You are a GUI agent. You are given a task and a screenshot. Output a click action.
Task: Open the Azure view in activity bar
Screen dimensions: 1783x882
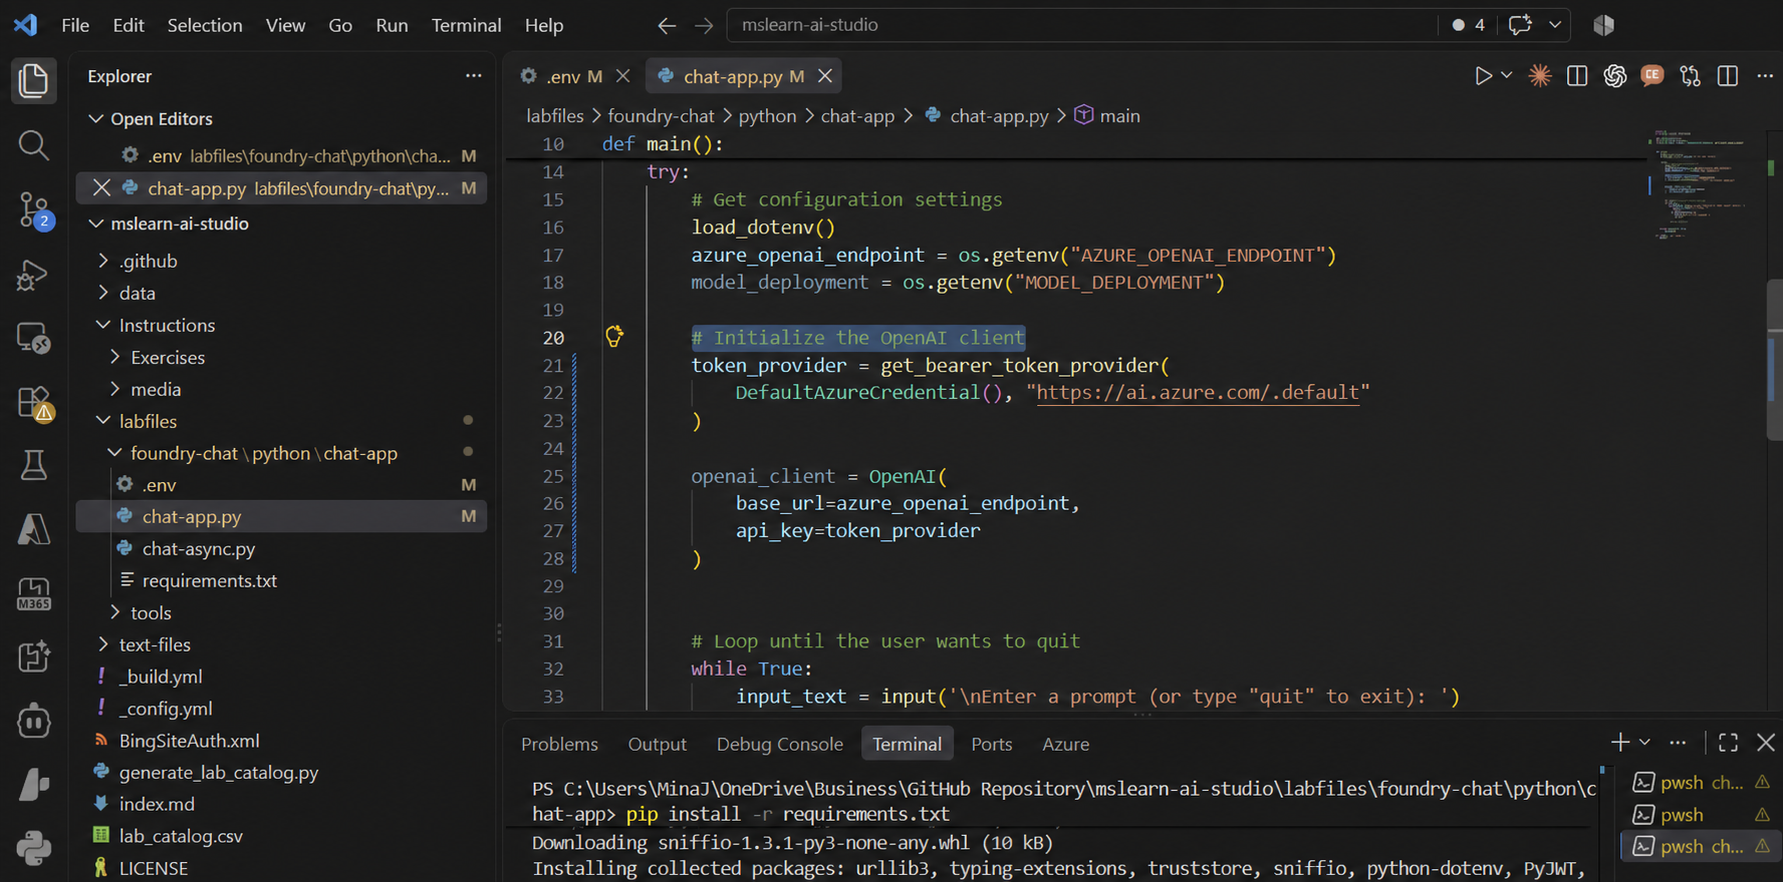[x=33, y=529]
